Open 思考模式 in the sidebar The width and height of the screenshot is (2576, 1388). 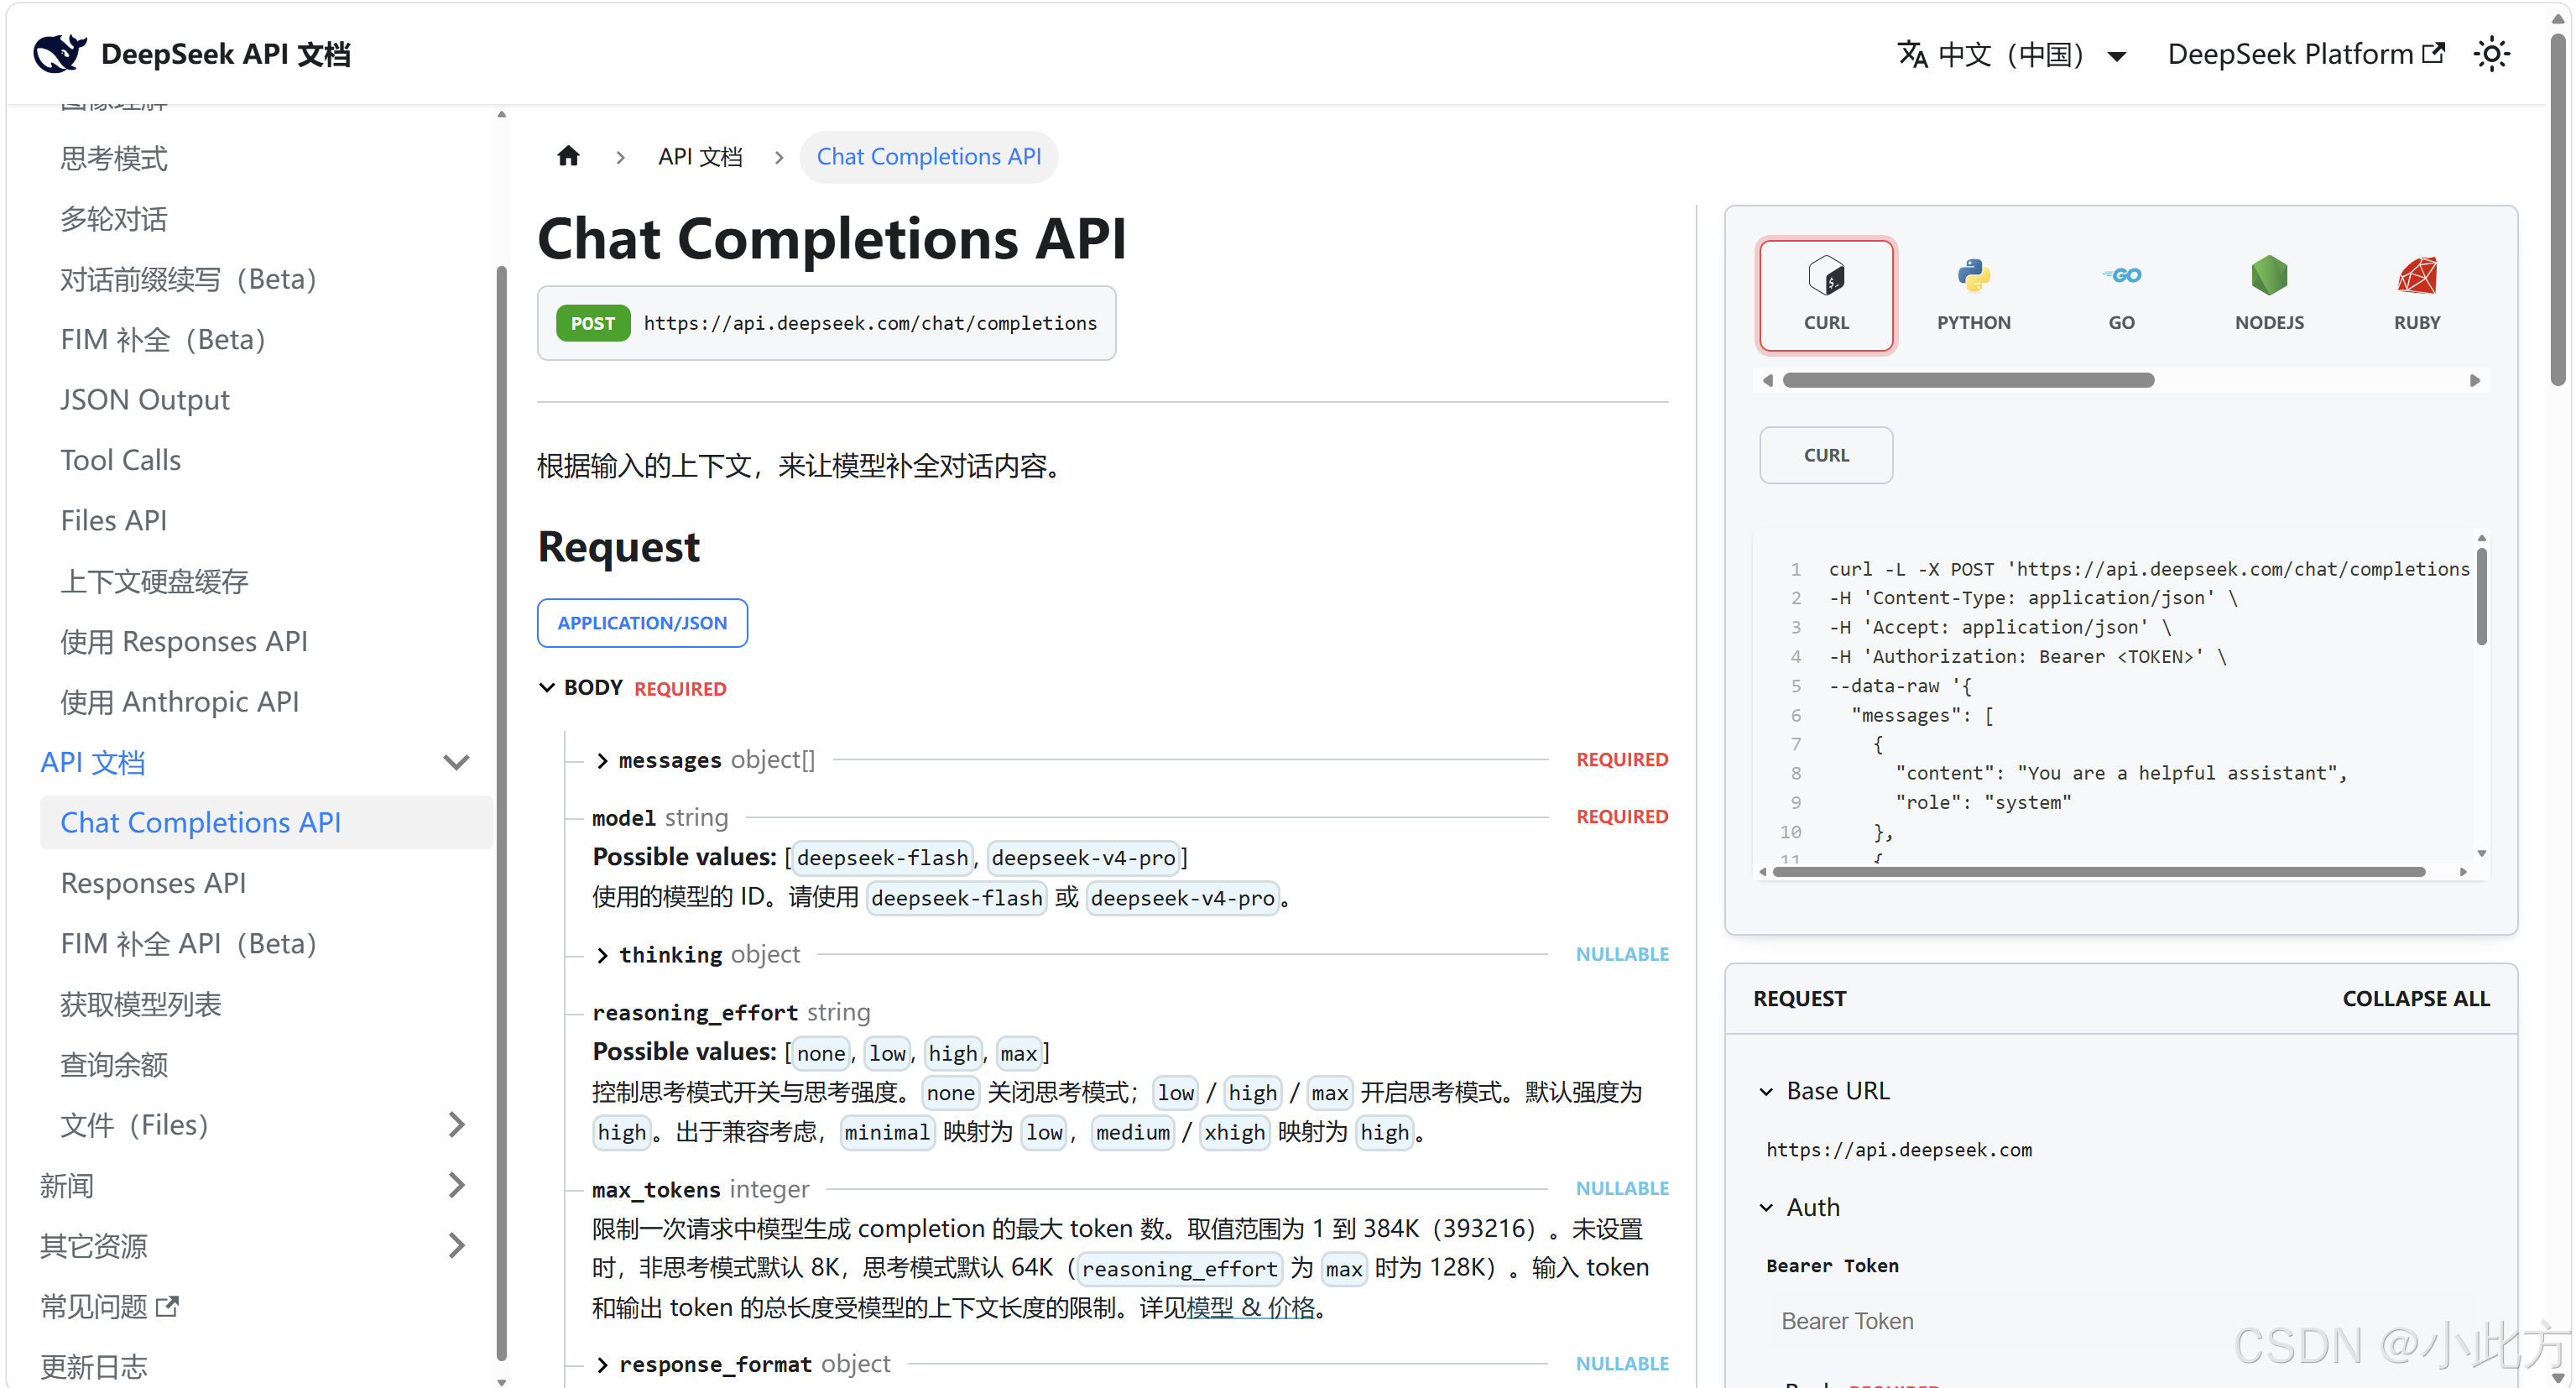[x=114, y=159]
